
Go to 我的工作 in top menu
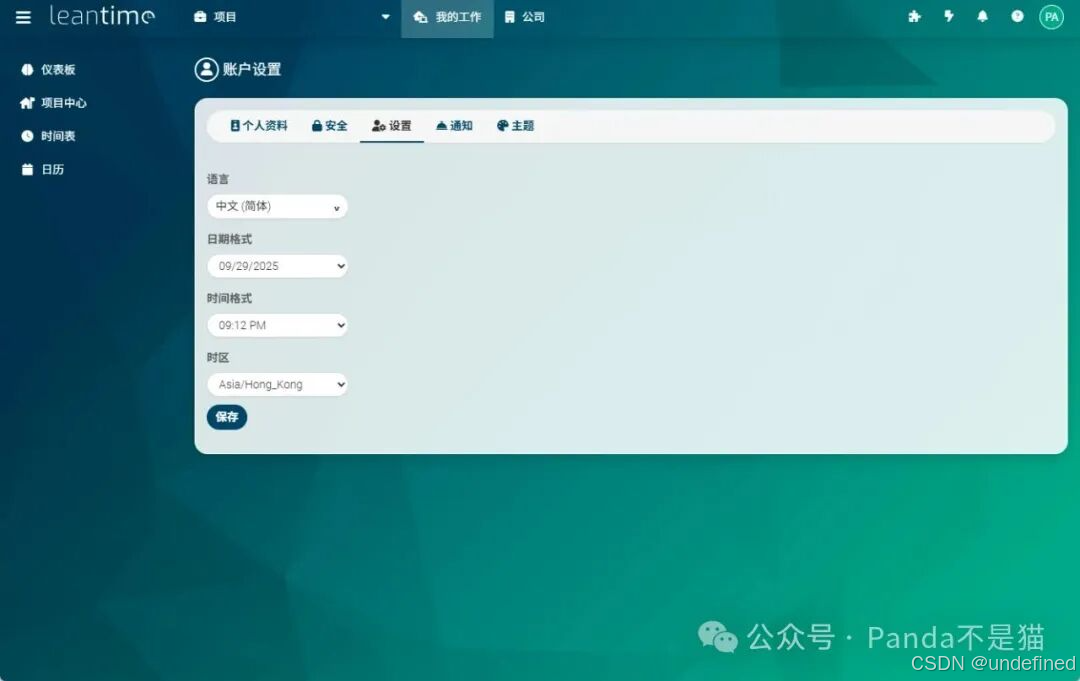click(447, 17)
